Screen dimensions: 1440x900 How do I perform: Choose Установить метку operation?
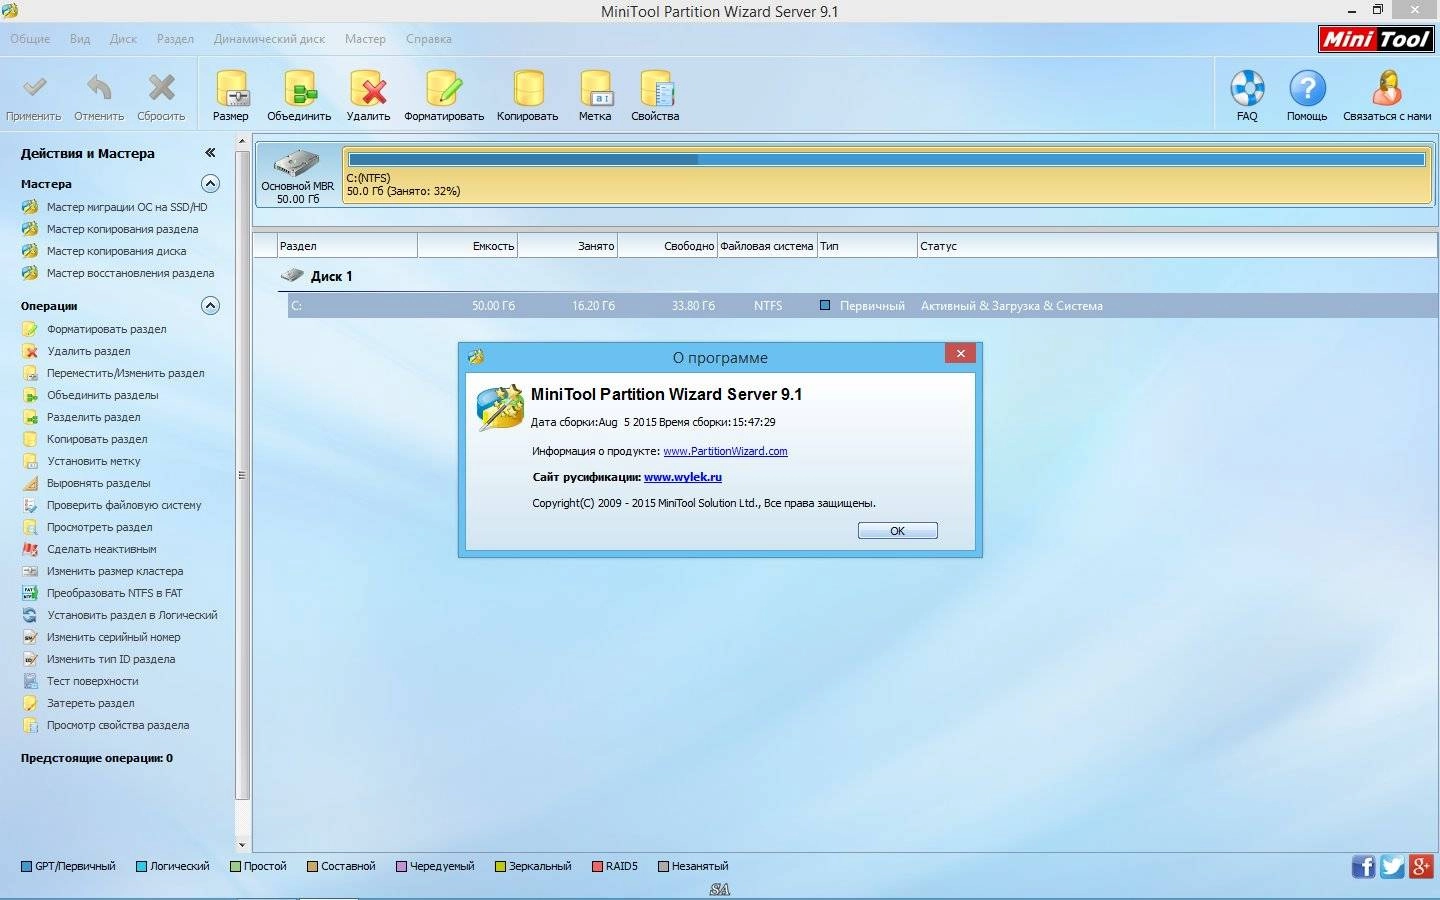click(x=93, y=461)
